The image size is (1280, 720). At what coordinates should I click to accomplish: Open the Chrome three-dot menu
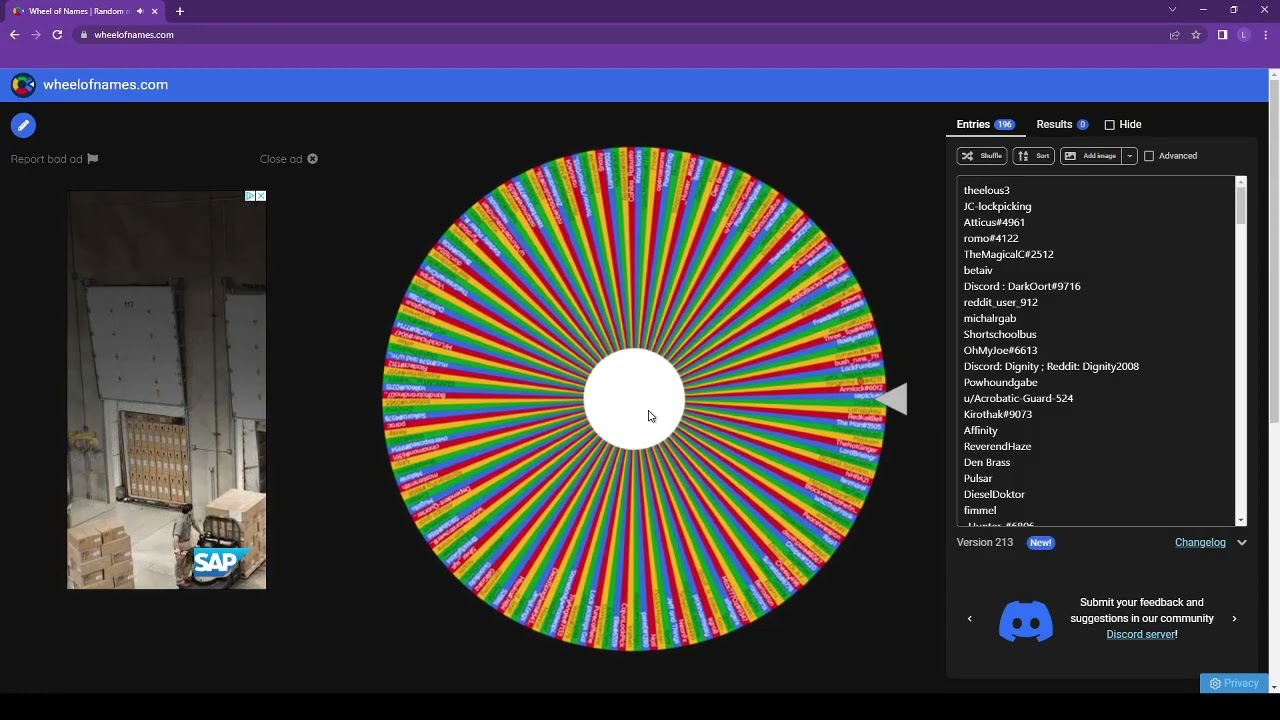1266,35
